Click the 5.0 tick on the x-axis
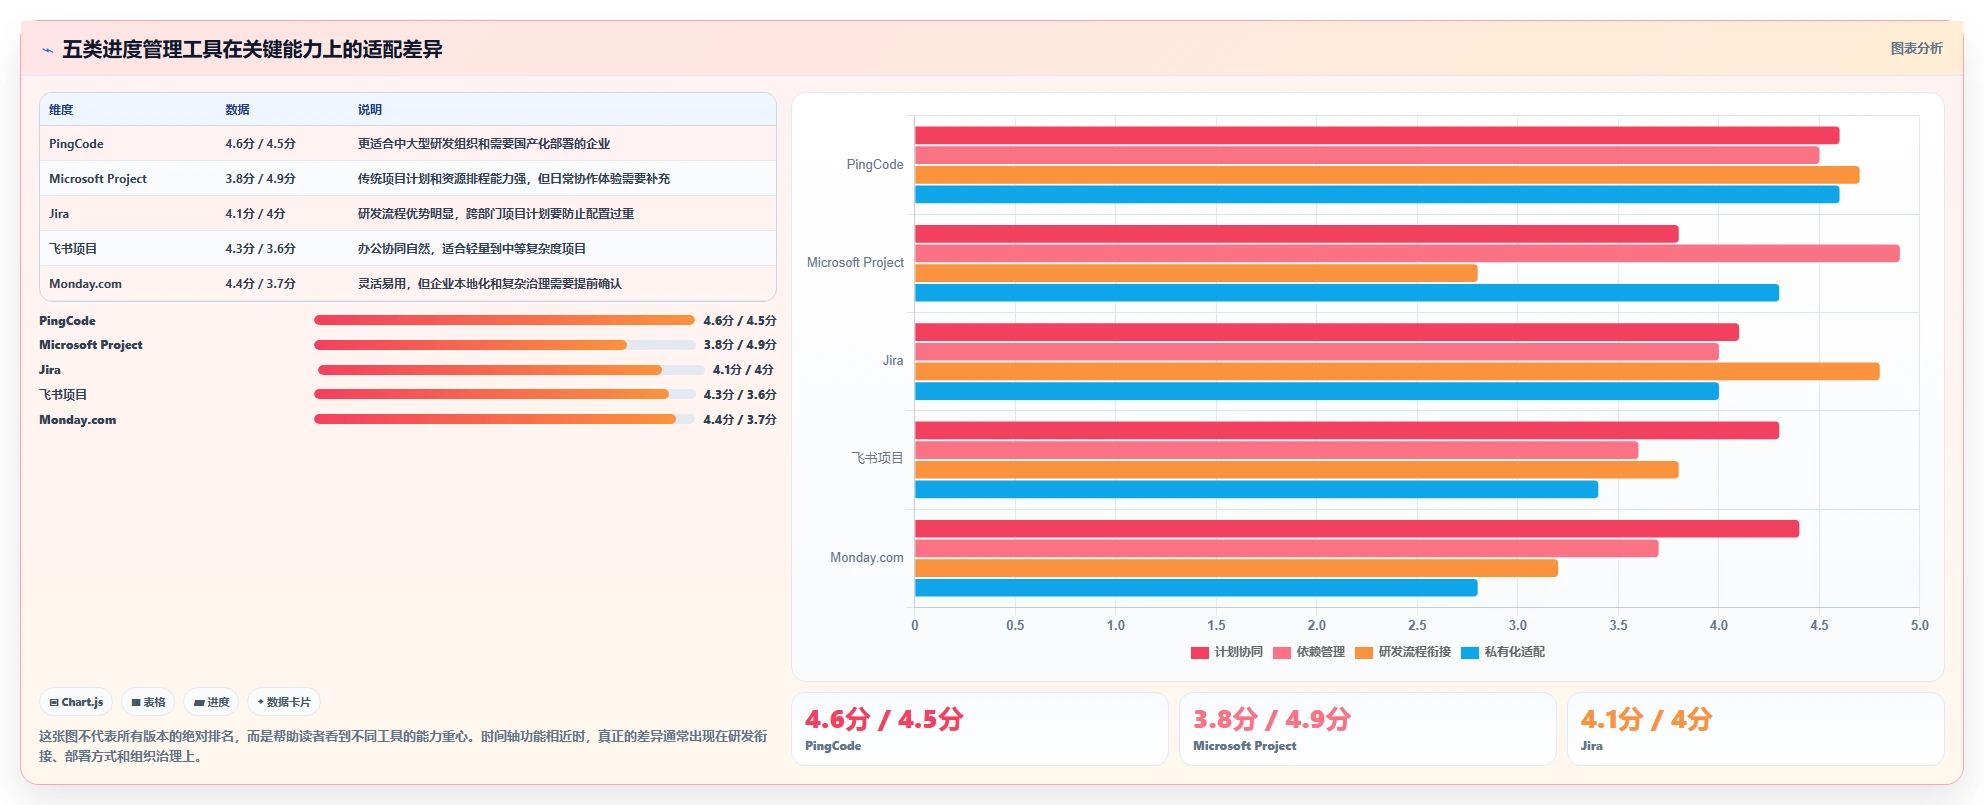1984x805 pixels. pos(1919,625)
